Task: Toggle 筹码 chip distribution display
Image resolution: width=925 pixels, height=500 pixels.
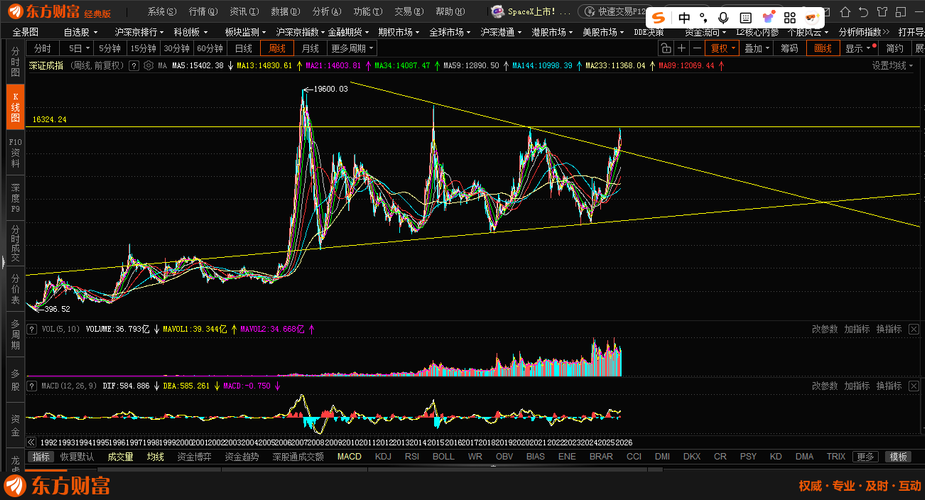Action: 789,48
